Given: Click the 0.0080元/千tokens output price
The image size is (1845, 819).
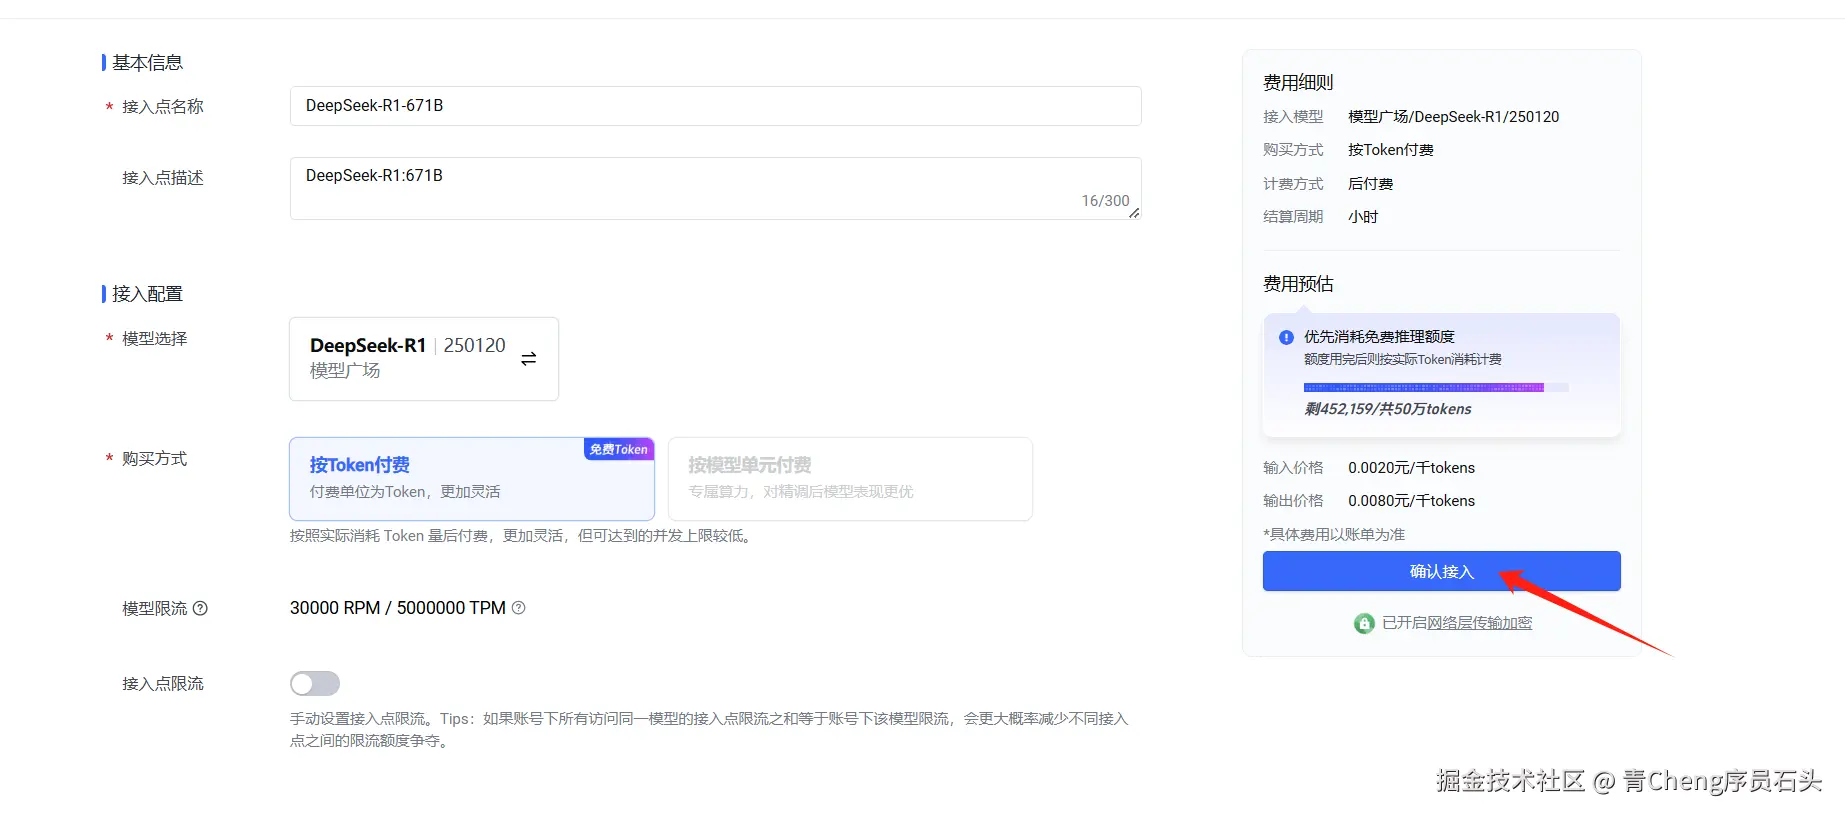Looking at the screenshot, I should (1411, 501).
